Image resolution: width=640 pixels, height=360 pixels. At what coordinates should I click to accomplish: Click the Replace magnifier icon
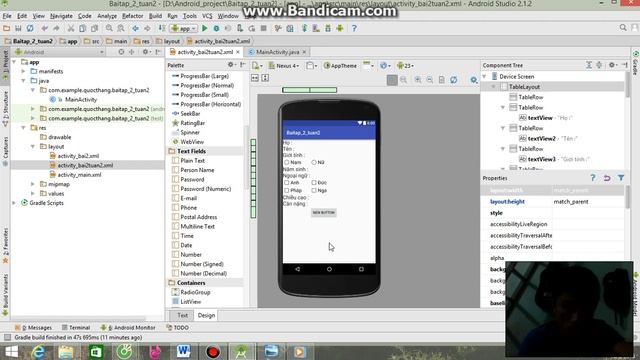click(121, 28)
